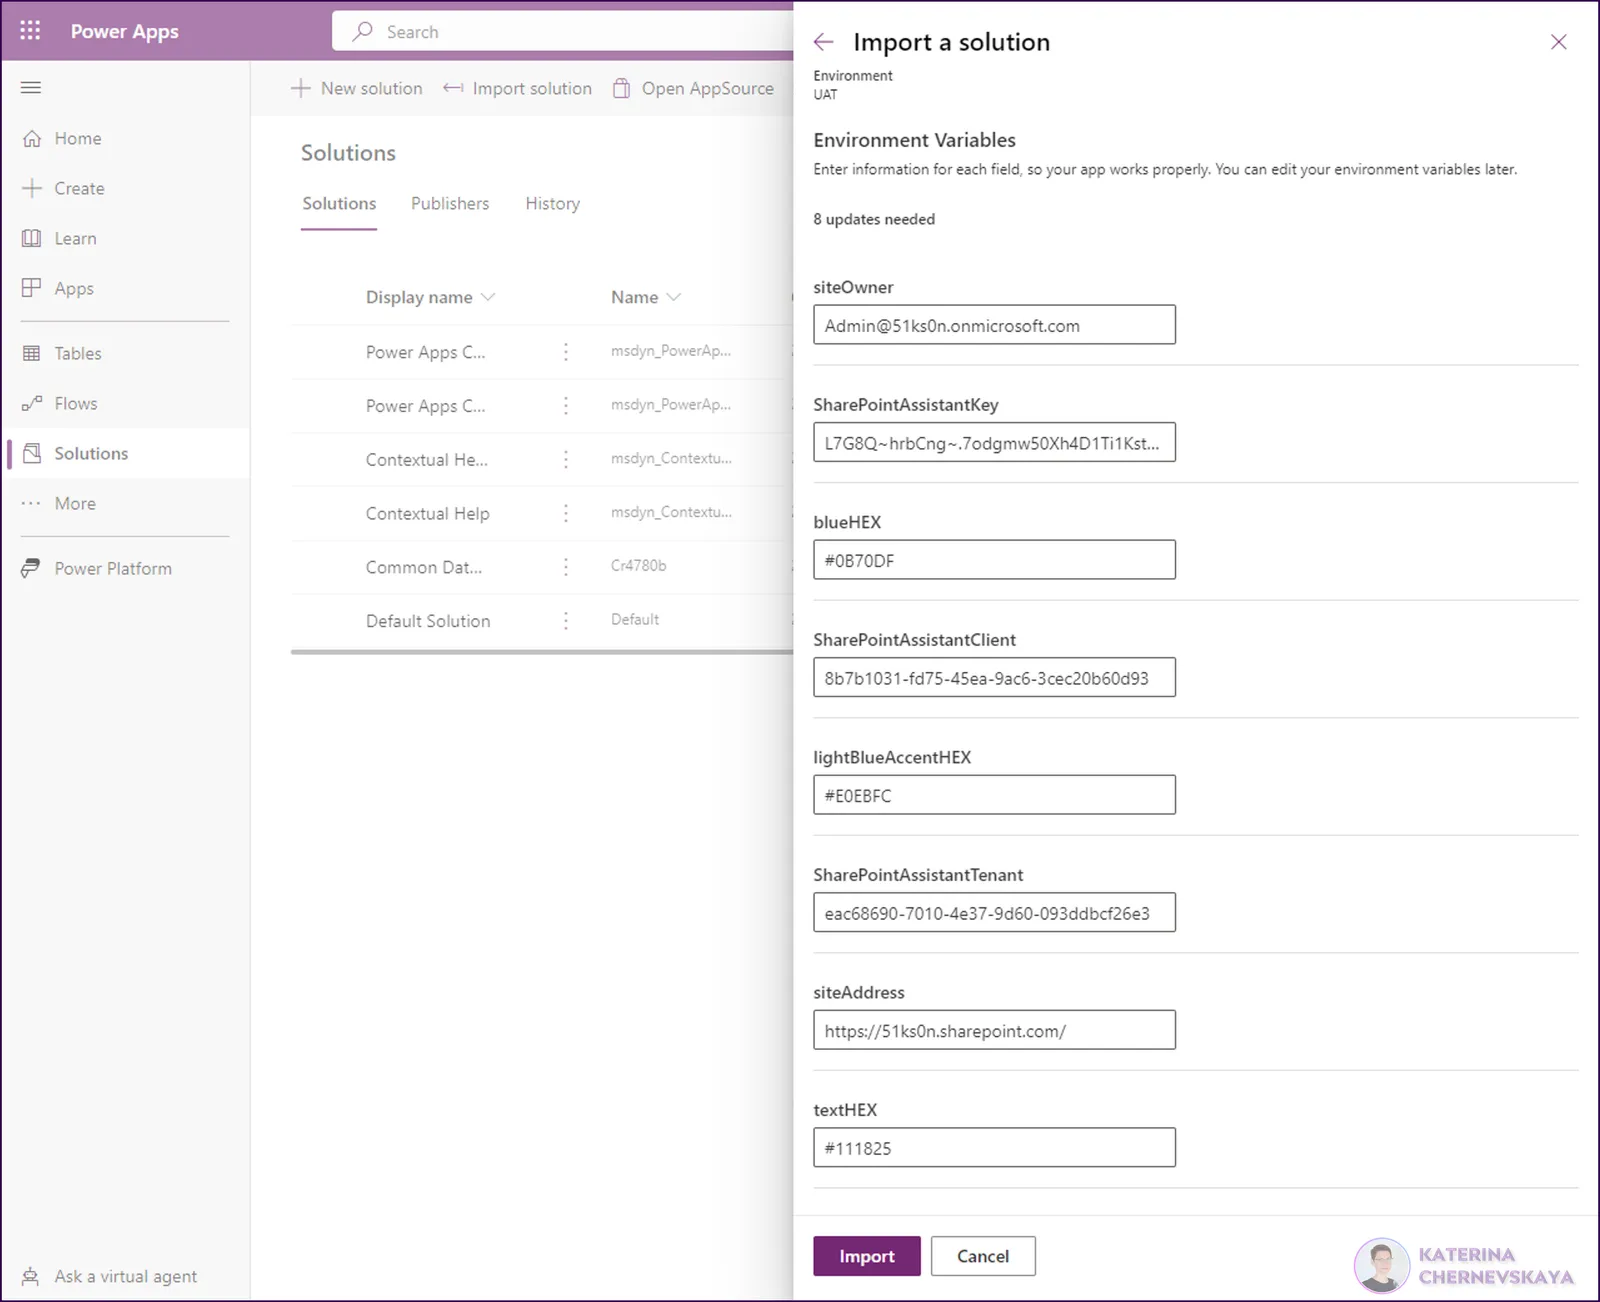
Task: Expand More navigation options
Action: (74, 503)
